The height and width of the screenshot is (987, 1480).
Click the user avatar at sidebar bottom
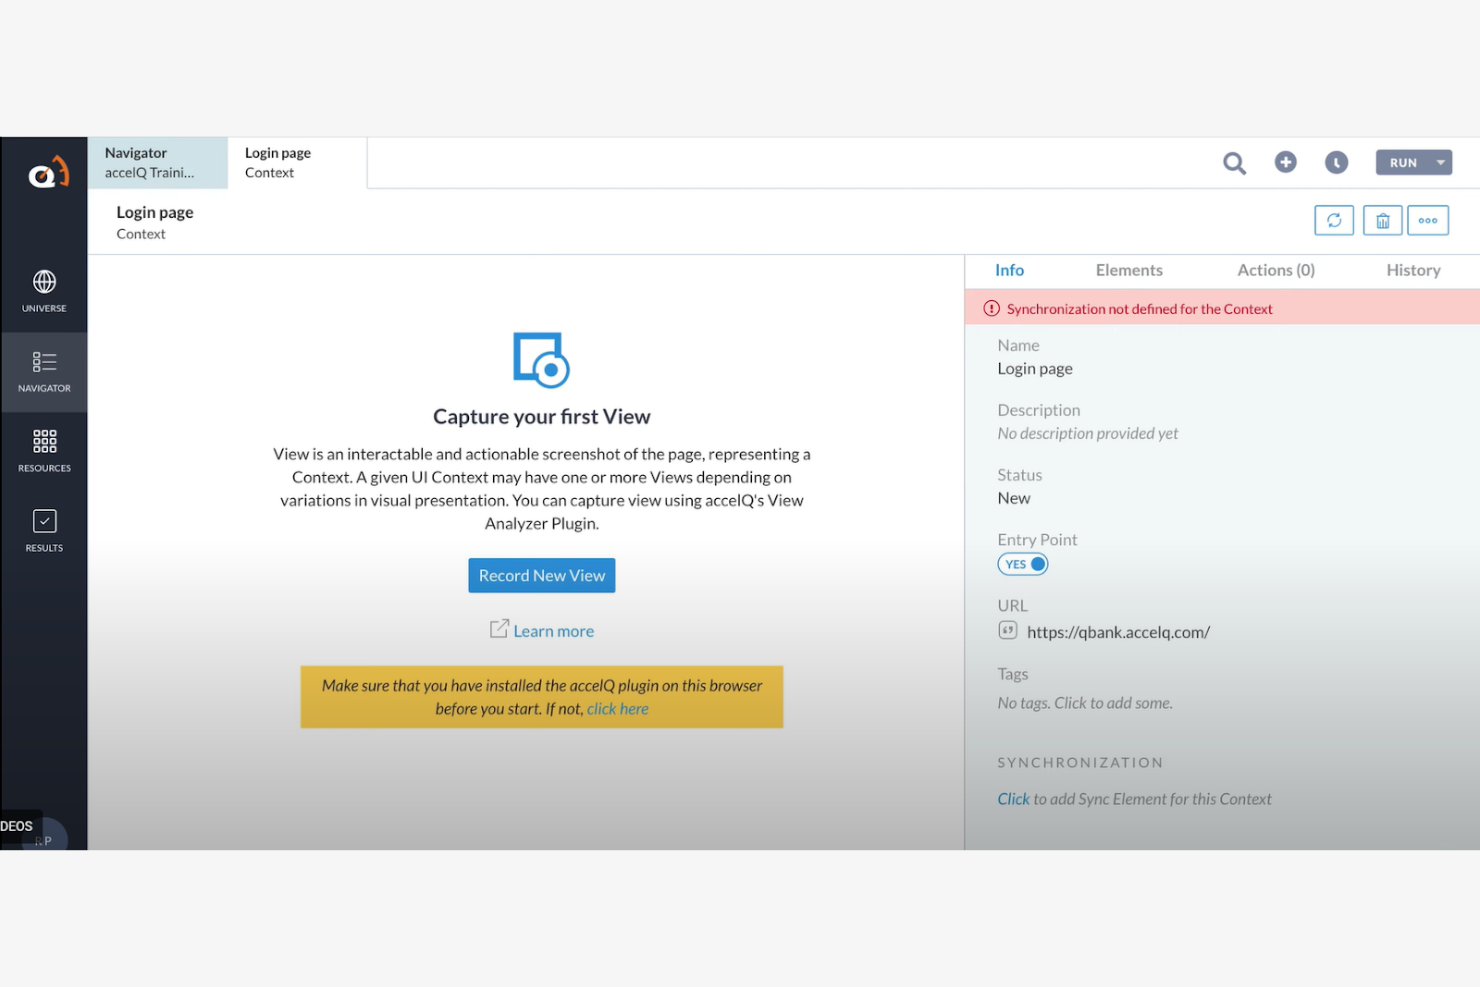click(46, 838)
